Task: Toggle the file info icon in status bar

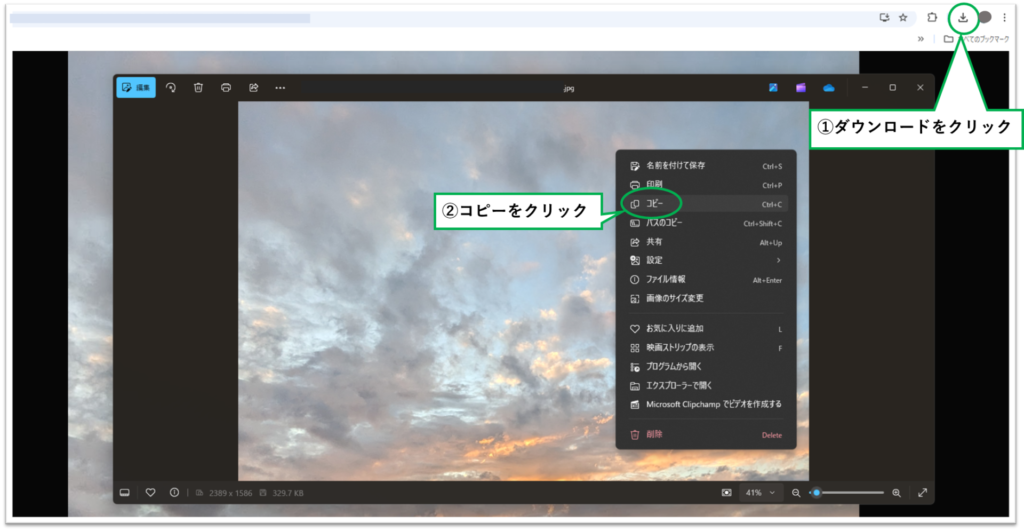Action: click(174, 492)
